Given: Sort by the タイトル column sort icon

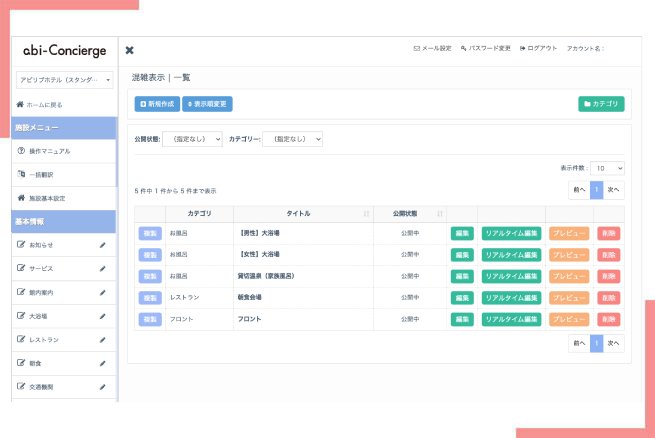Looking at the screenshot, I should click(x=366, y=214).
